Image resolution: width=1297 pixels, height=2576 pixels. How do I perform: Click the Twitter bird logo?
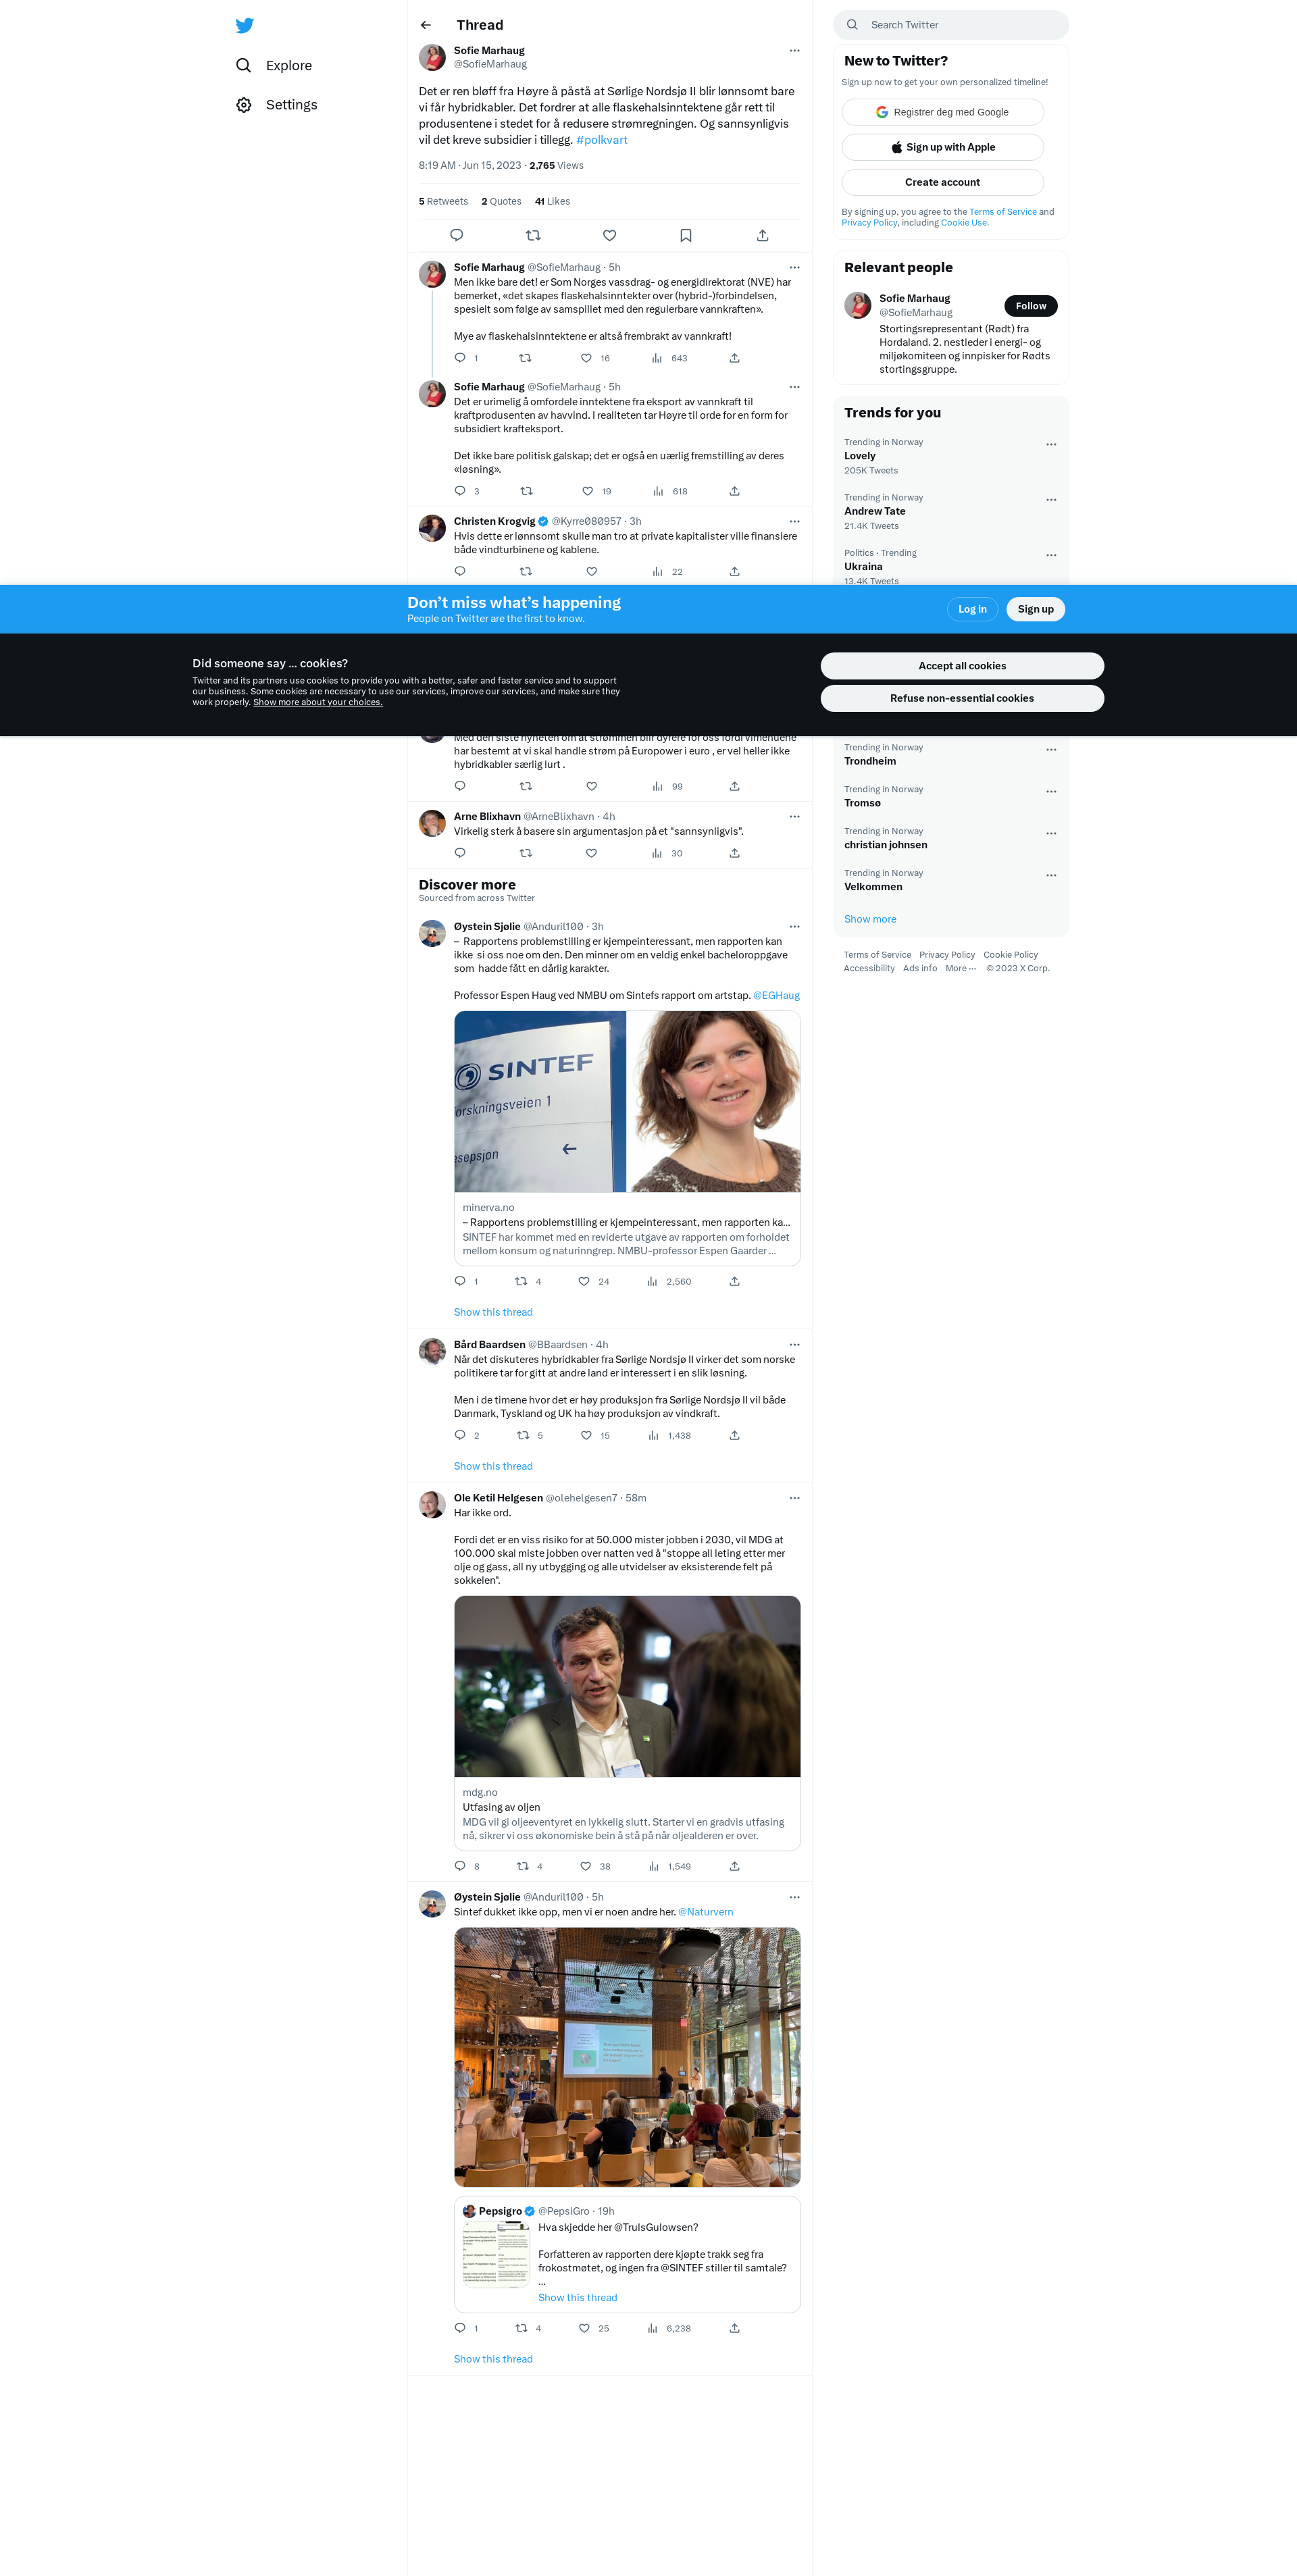tap(244, 25)
